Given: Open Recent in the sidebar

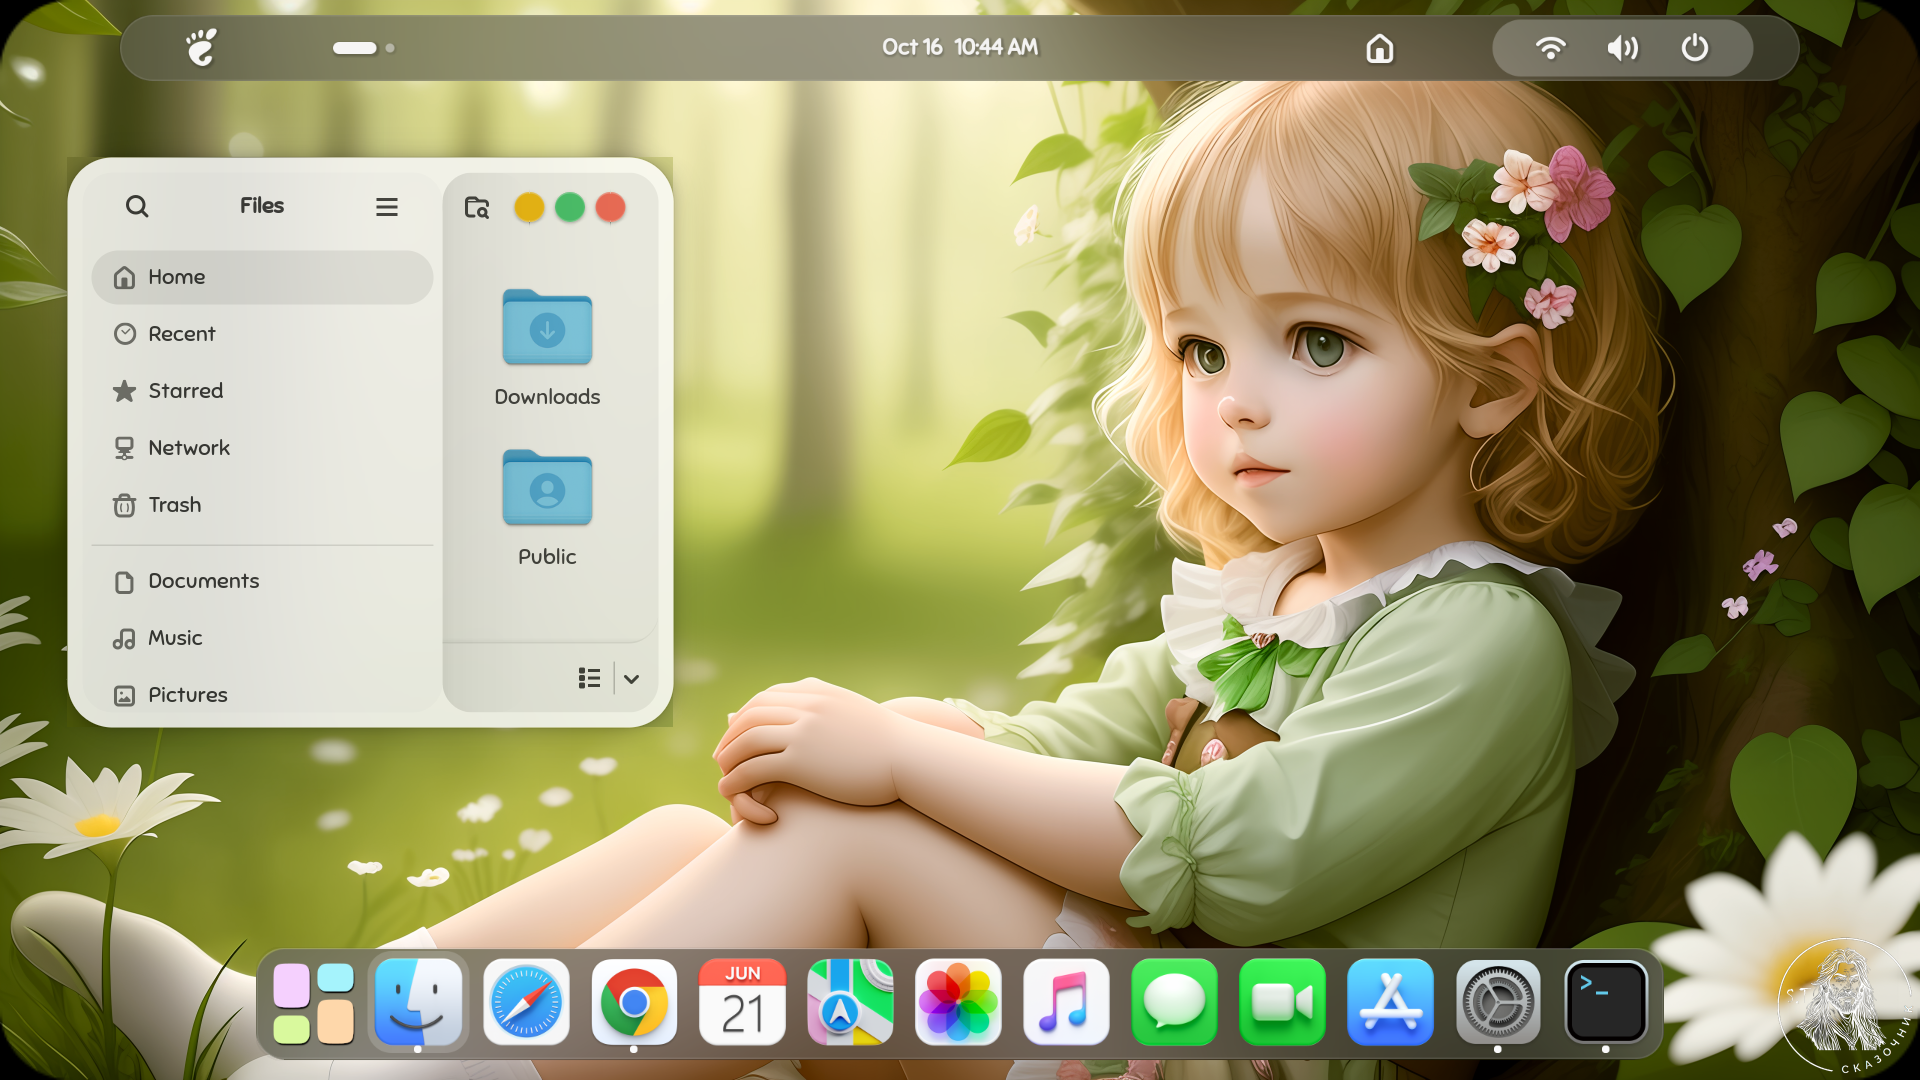Looking at the screenshot, I should [262, 334].
